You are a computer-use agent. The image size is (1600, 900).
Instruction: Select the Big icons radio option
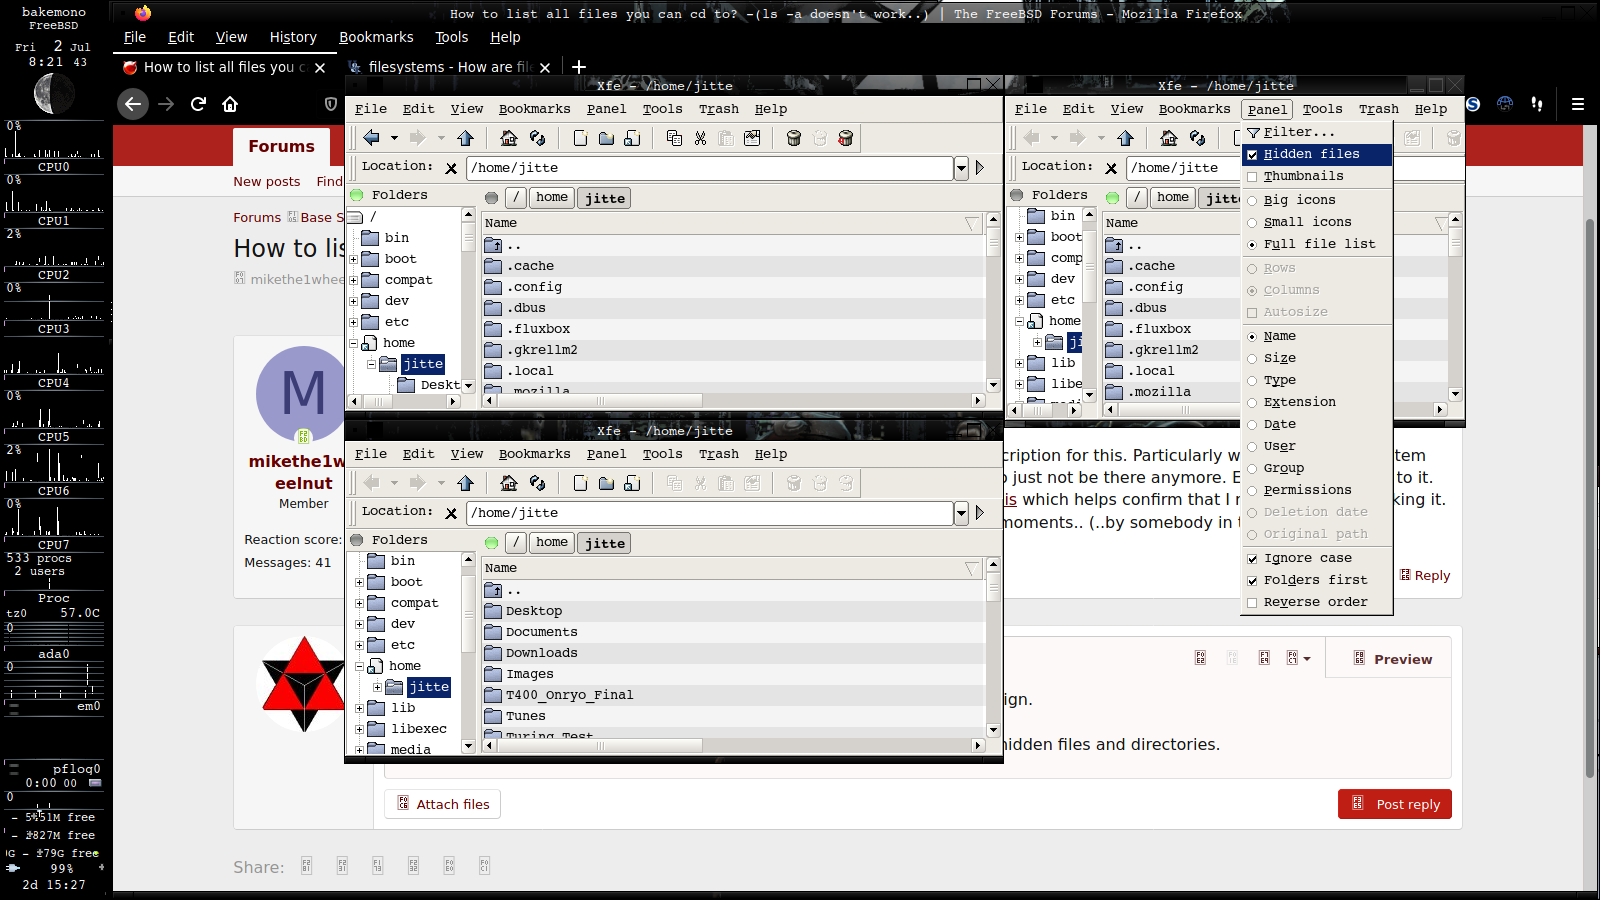[1252, 200]
